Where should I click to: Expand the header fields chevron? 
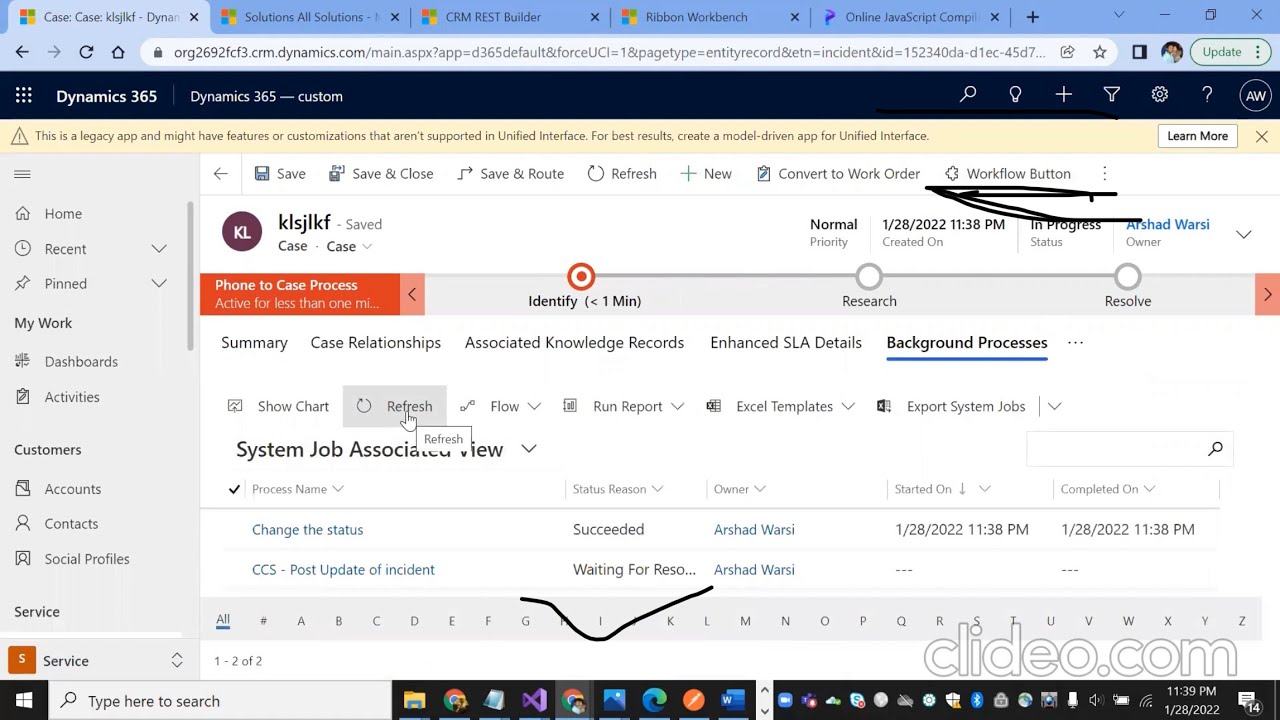[1243, 234]
